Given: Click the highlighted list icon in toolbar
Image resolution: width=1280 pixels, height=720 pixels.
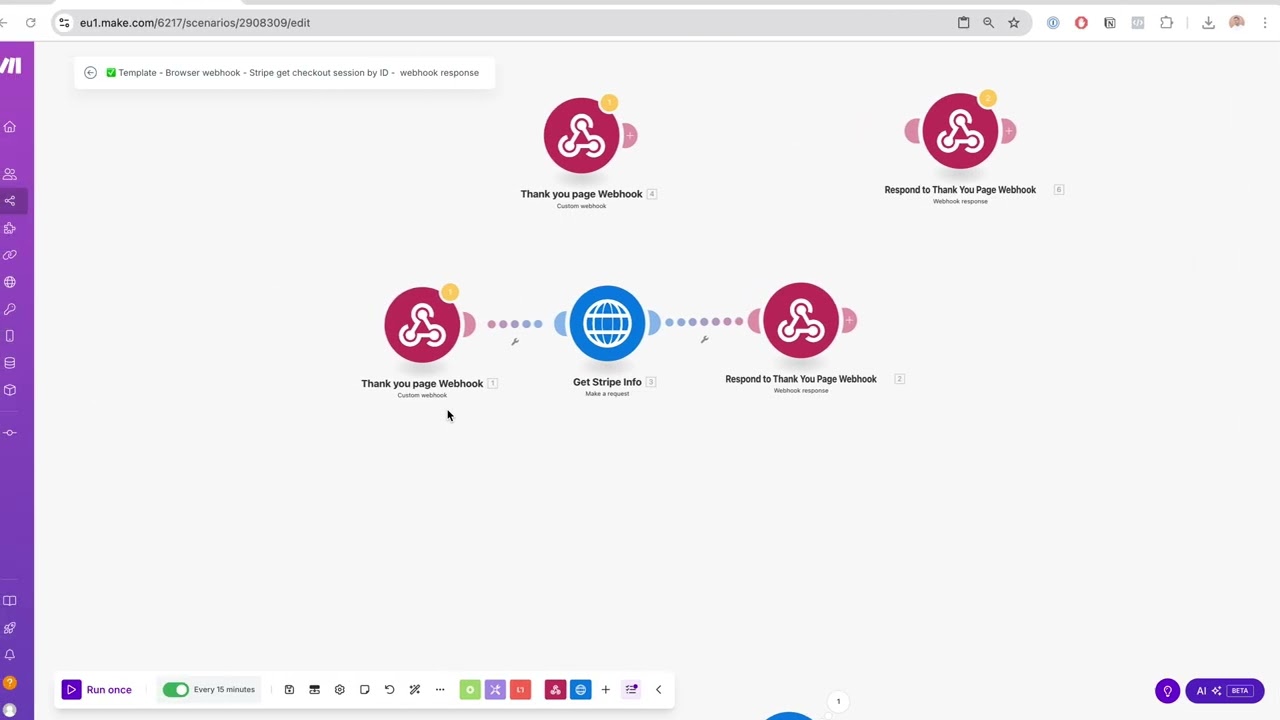Looking at the screenshot, I should (x=631, y=689).
